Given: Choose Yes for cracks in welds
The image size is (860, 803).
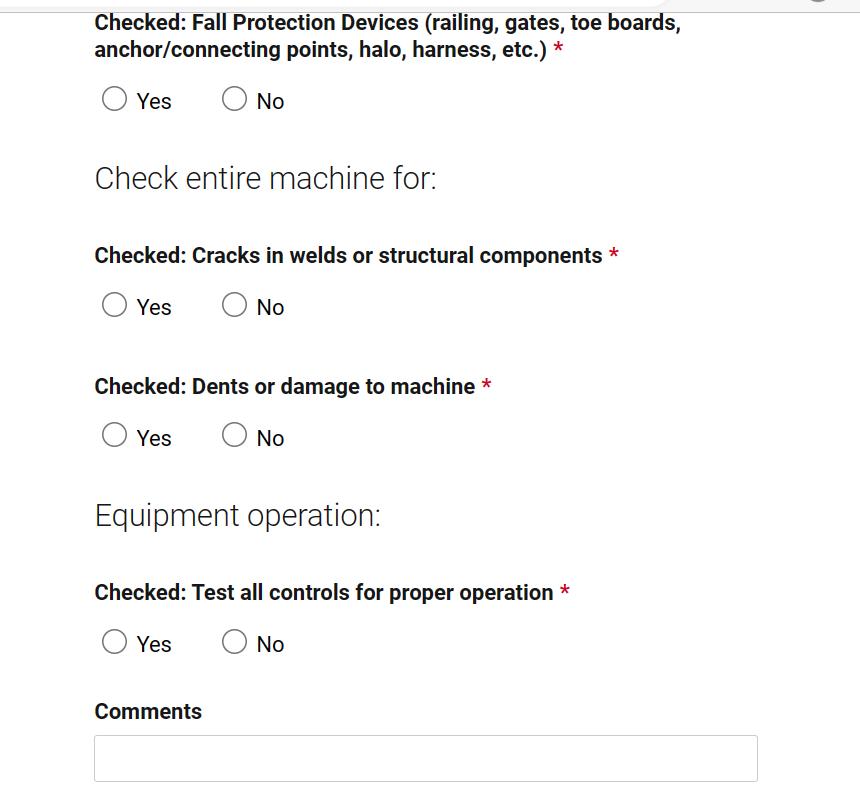Looking at the screenshot, I should [114, 305].
